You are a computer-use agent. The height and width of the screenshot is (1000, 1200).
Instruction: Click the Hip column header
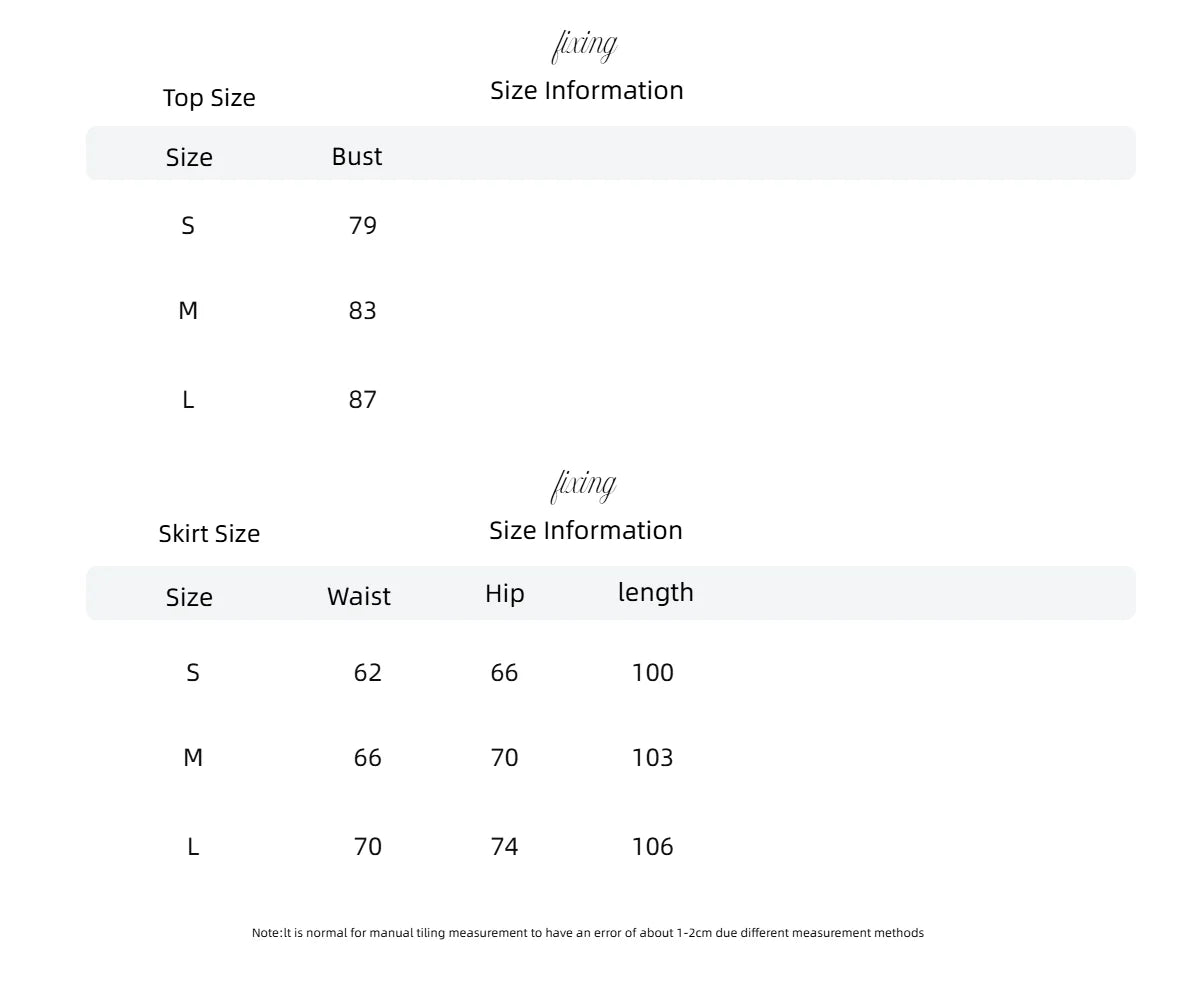click(x=505, y=594)
